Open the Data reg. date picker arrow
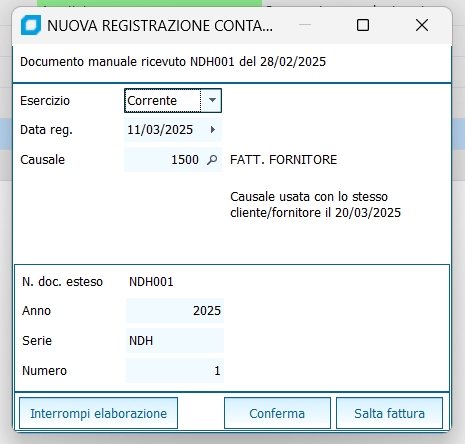 (213, 130)
